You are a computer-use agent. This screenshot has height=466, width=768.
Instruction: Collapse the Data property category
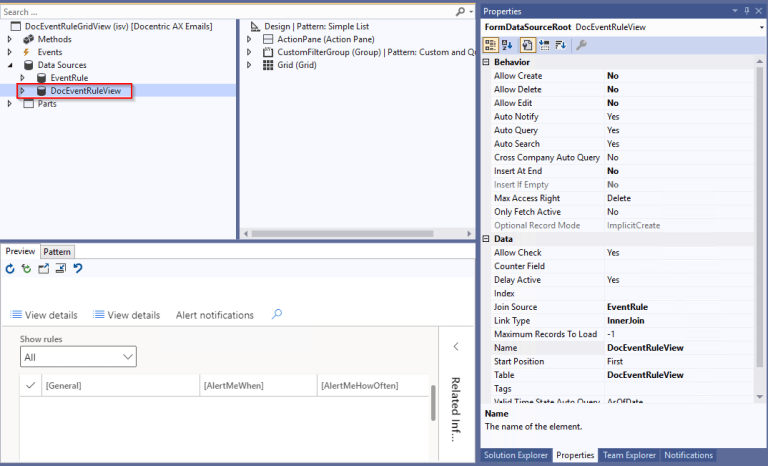pyautogui.click(x=486, y=239)
